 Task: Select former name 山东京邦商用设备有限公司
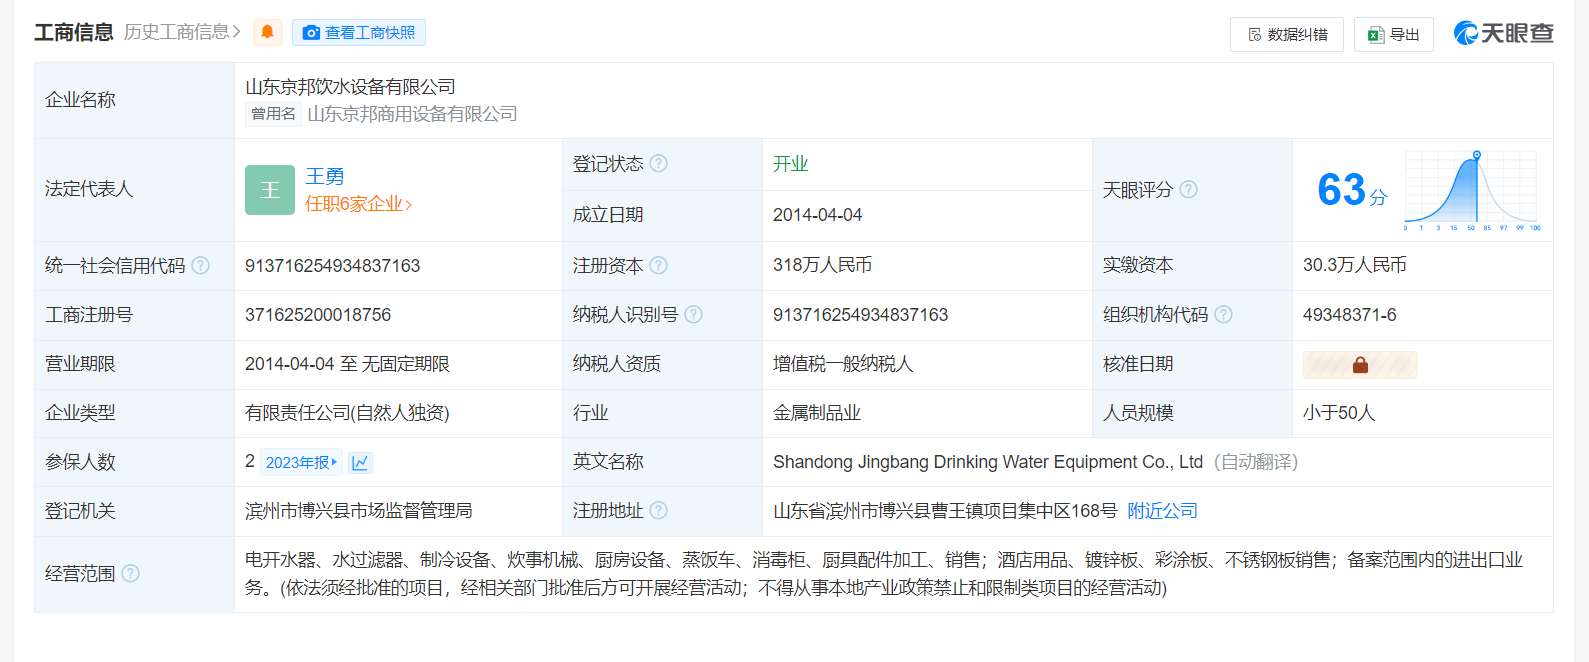pos(412,114)
